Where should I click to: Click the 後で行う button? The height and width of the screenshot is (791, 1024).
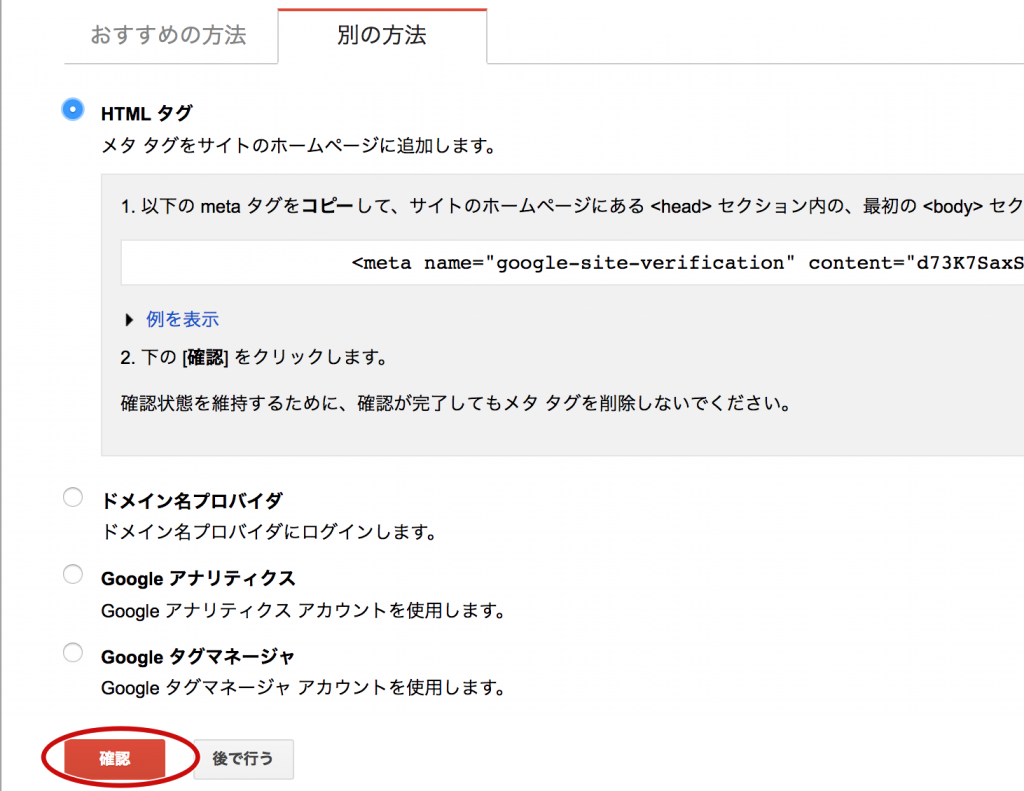[243, 758]
